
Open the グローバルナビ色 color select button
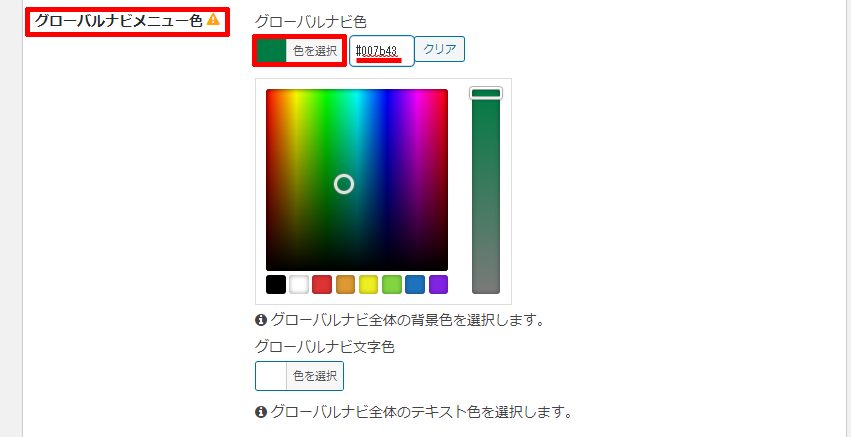tap(300, 50)
